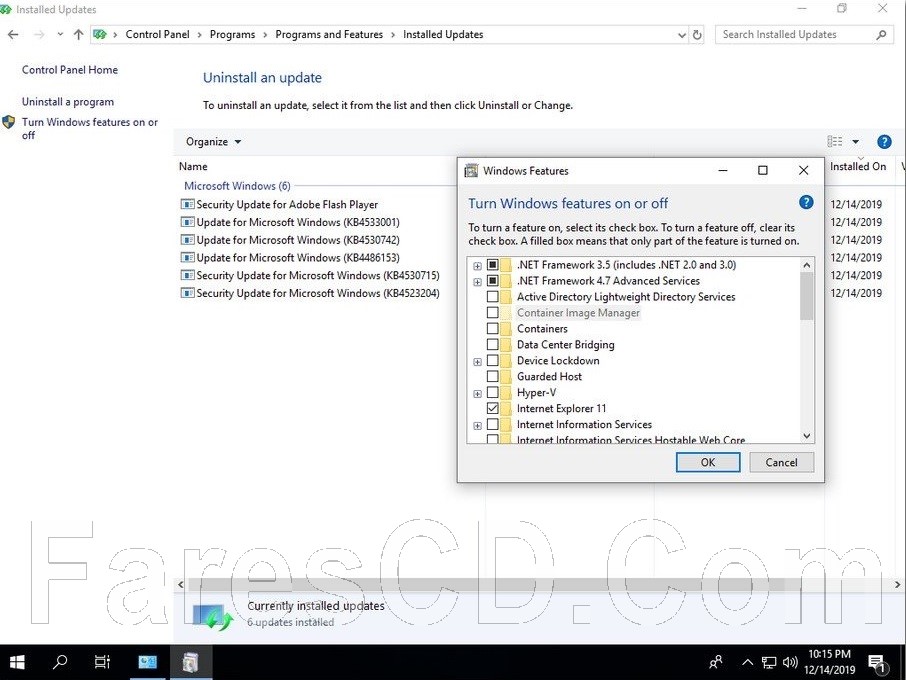The width and height of the screenshot is (906, 680).
Task: Click the Control Panel taskbar button
Action: (x=147, y=662)
